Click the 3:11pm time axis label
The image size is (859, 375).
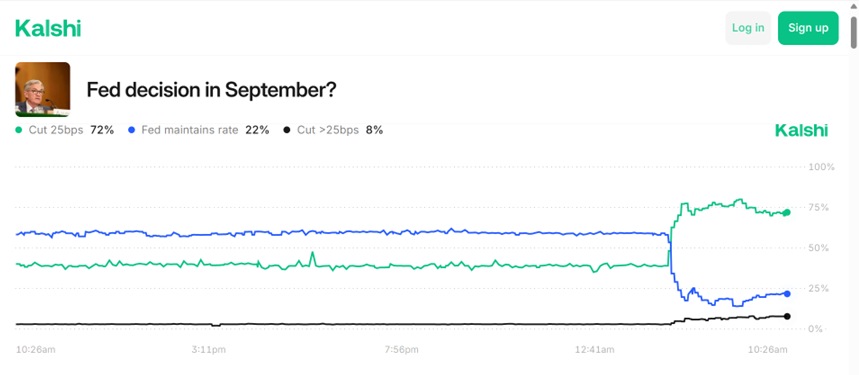point(207,349)
